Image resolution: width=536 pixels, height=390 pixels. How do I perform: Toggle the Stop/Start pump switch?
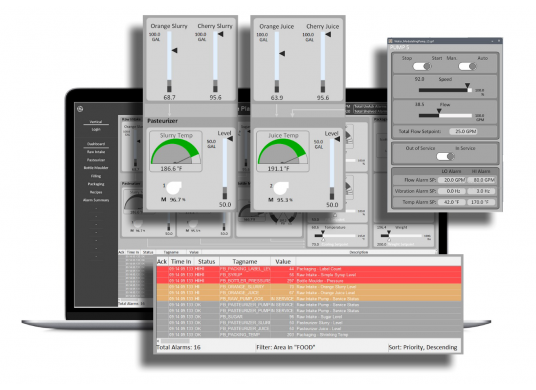[422, 66]
